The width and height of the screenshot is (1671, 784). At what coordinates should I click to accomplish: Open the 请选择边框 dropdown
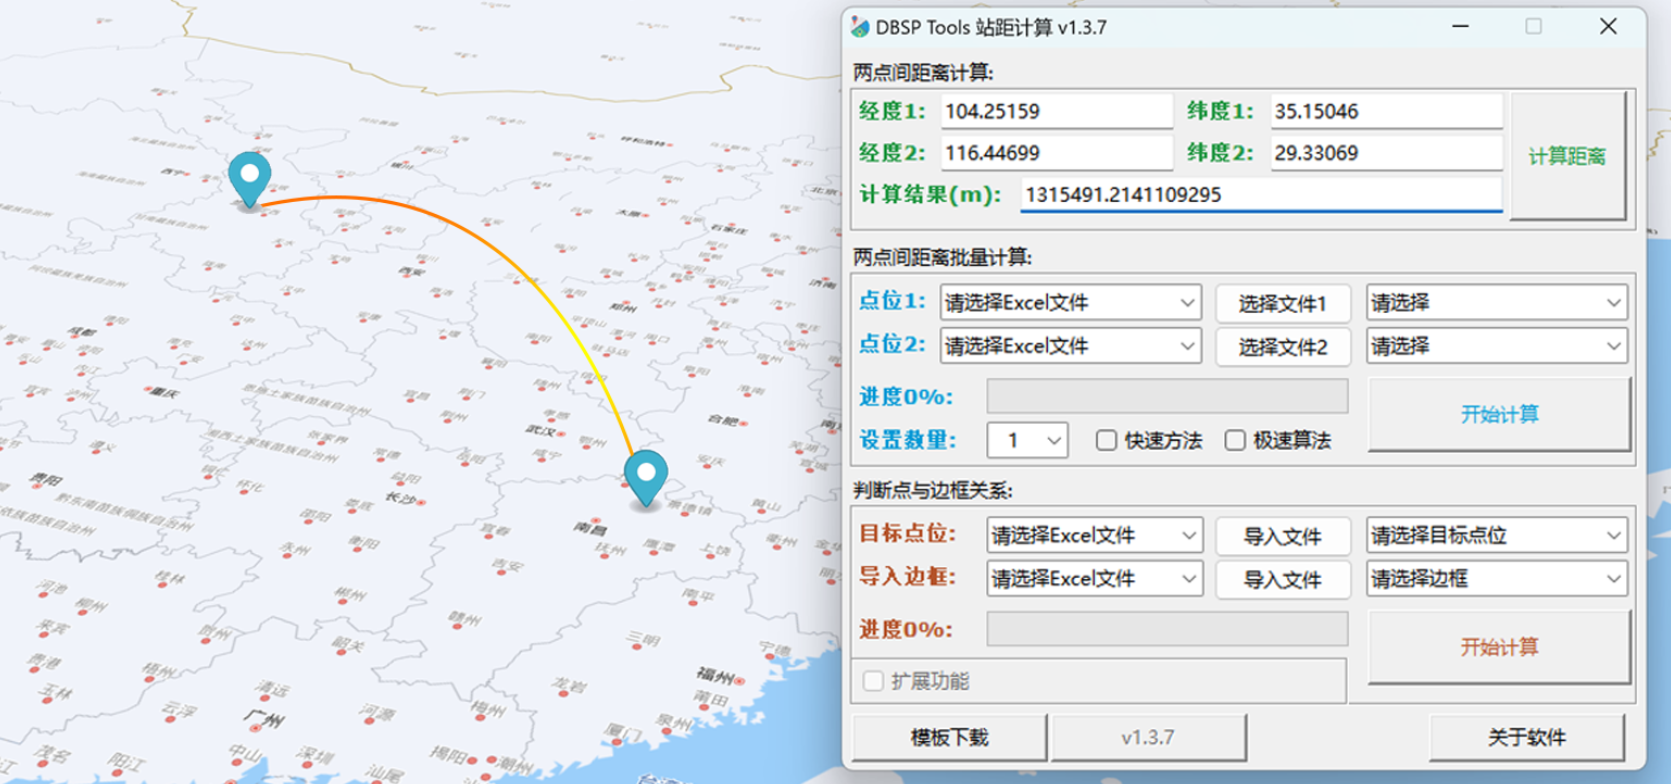[x=1496, y=578]
